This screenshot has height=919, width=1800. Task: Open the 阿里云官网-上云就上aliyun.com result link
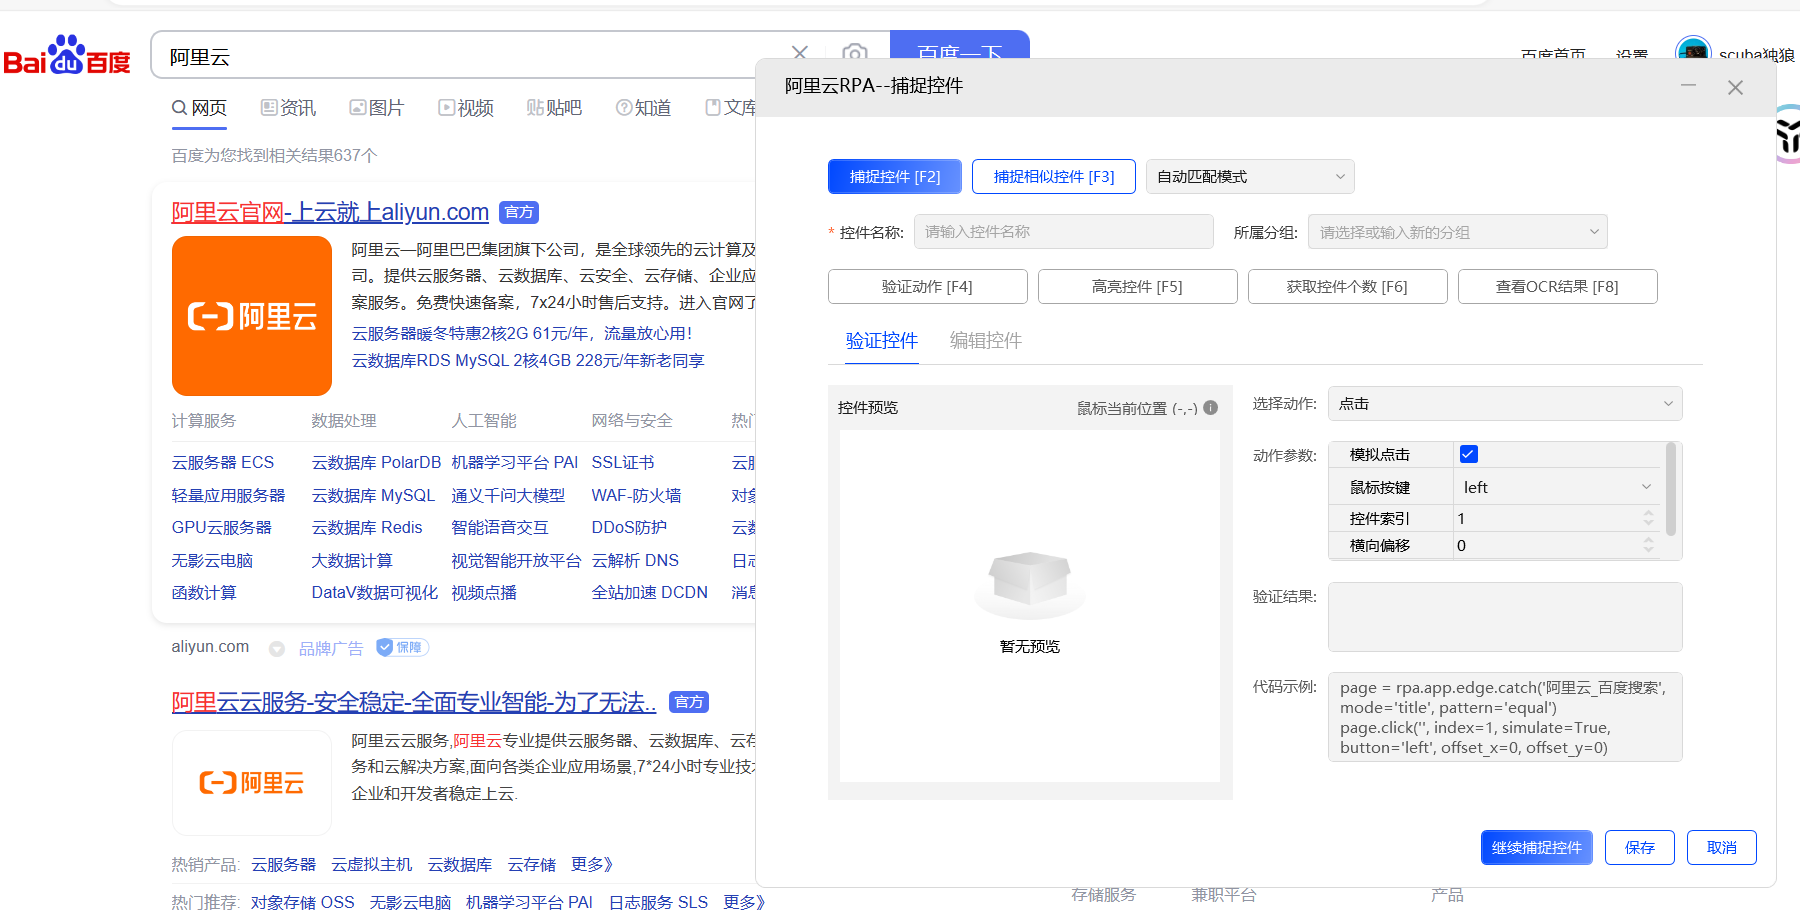(330, 212)
